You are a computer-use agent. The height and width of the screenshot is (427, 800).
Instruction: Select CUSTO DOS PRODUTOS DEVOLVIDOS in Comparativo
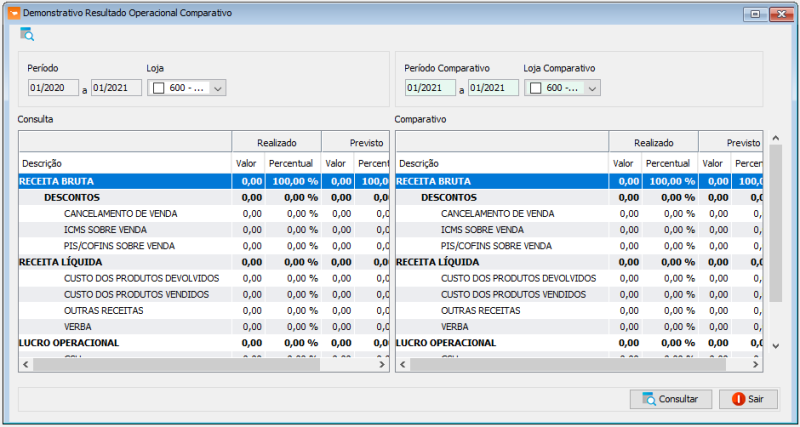579,279
